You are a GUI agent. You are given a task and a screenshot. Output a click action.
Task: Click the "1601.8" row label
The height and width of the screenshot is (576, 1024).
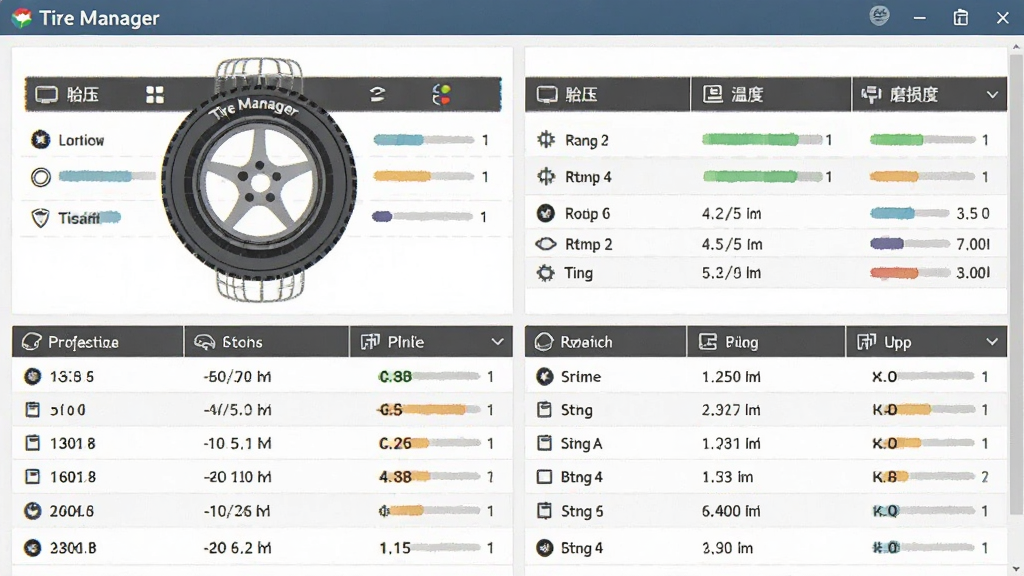point(72,477)
